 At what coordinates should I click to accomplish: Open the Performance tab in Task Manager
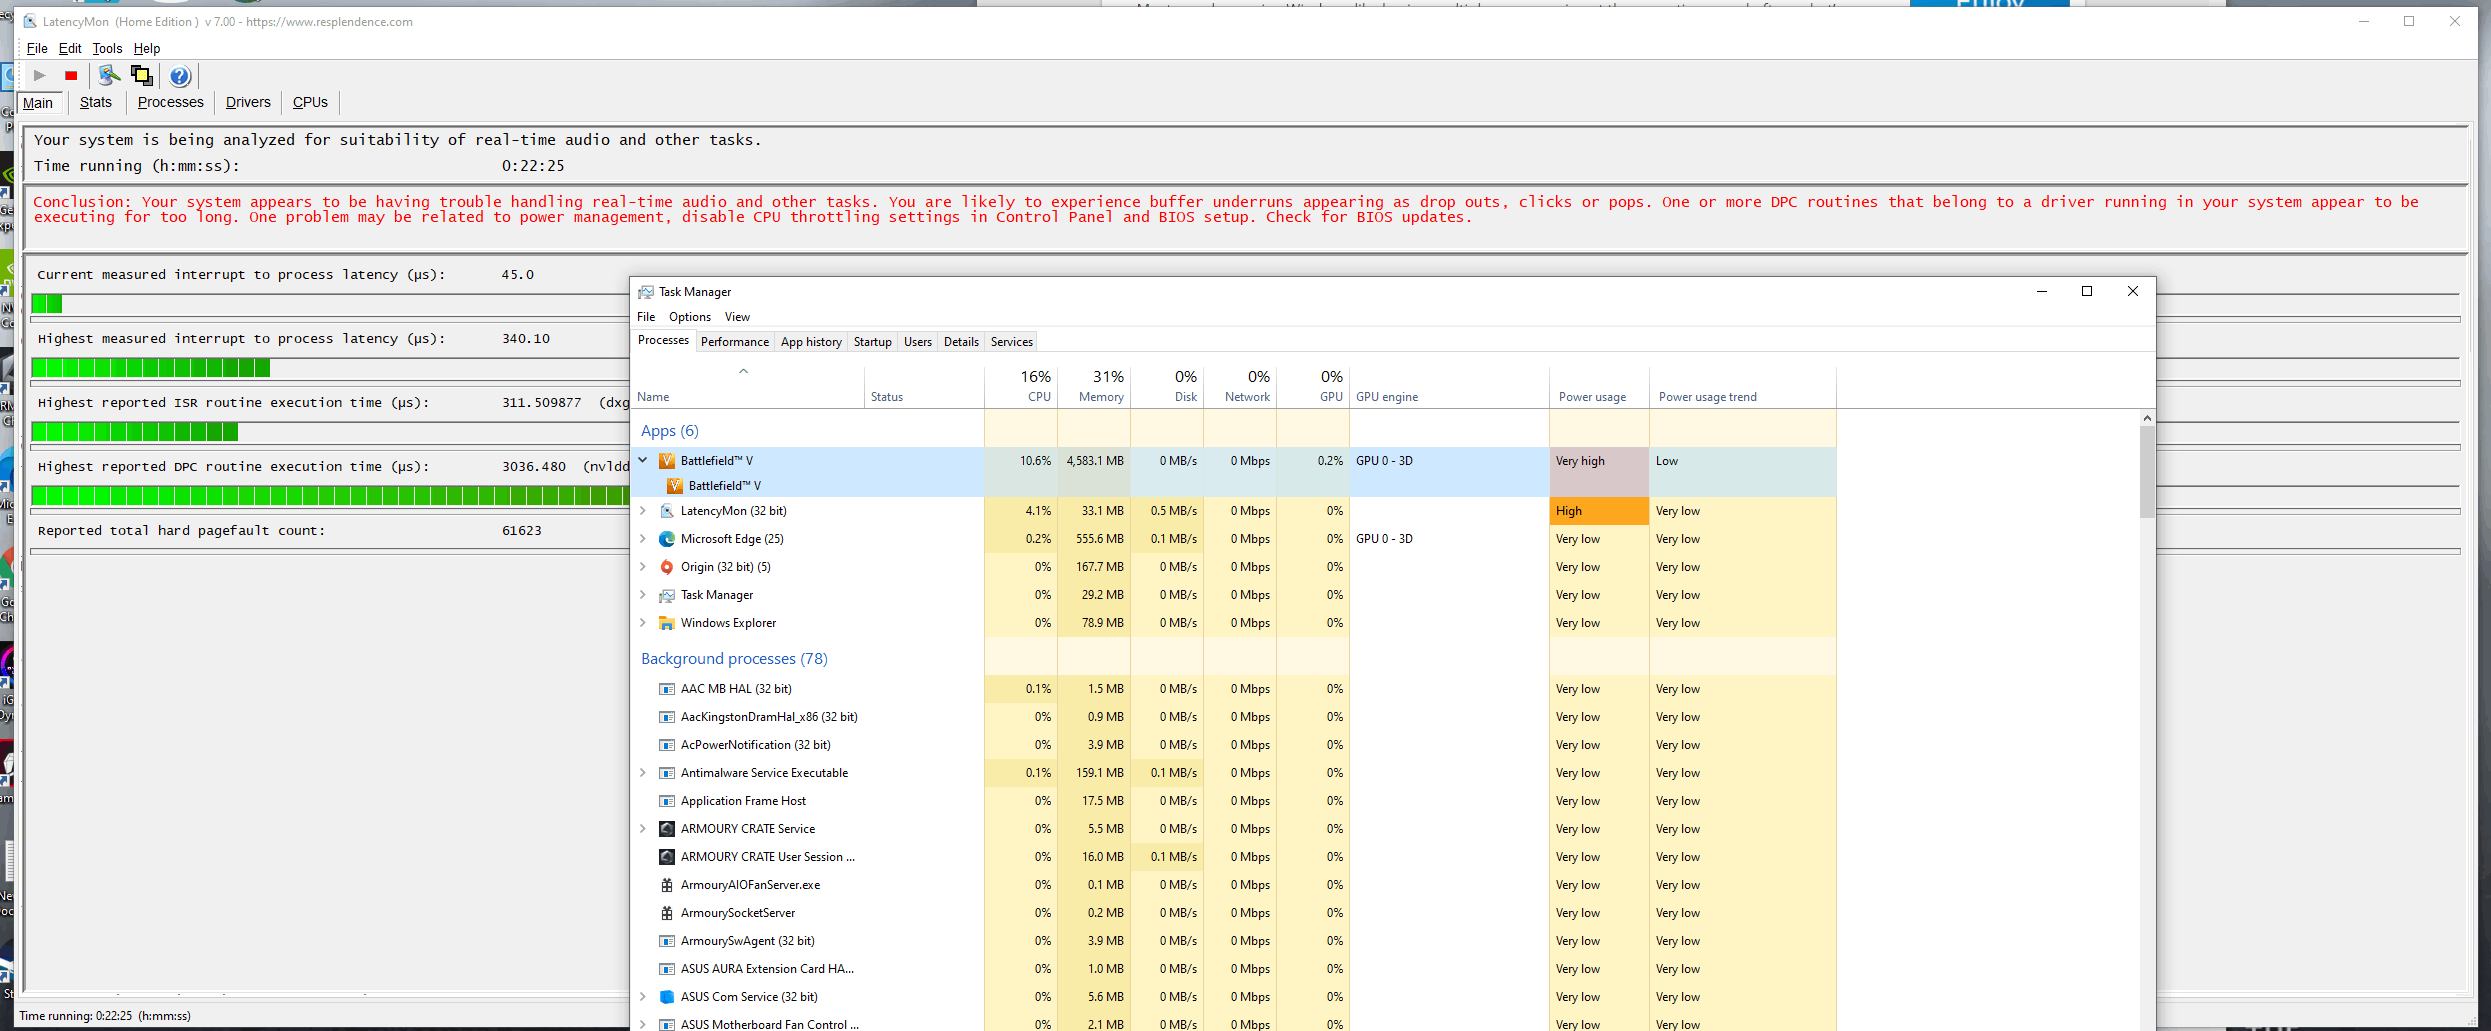[735, 342]
